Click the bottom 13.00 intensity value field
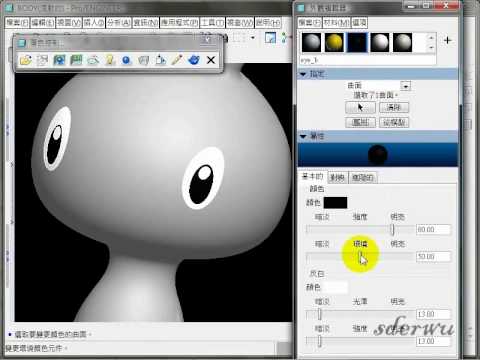The image size is (480, 360). pos(433,341)
